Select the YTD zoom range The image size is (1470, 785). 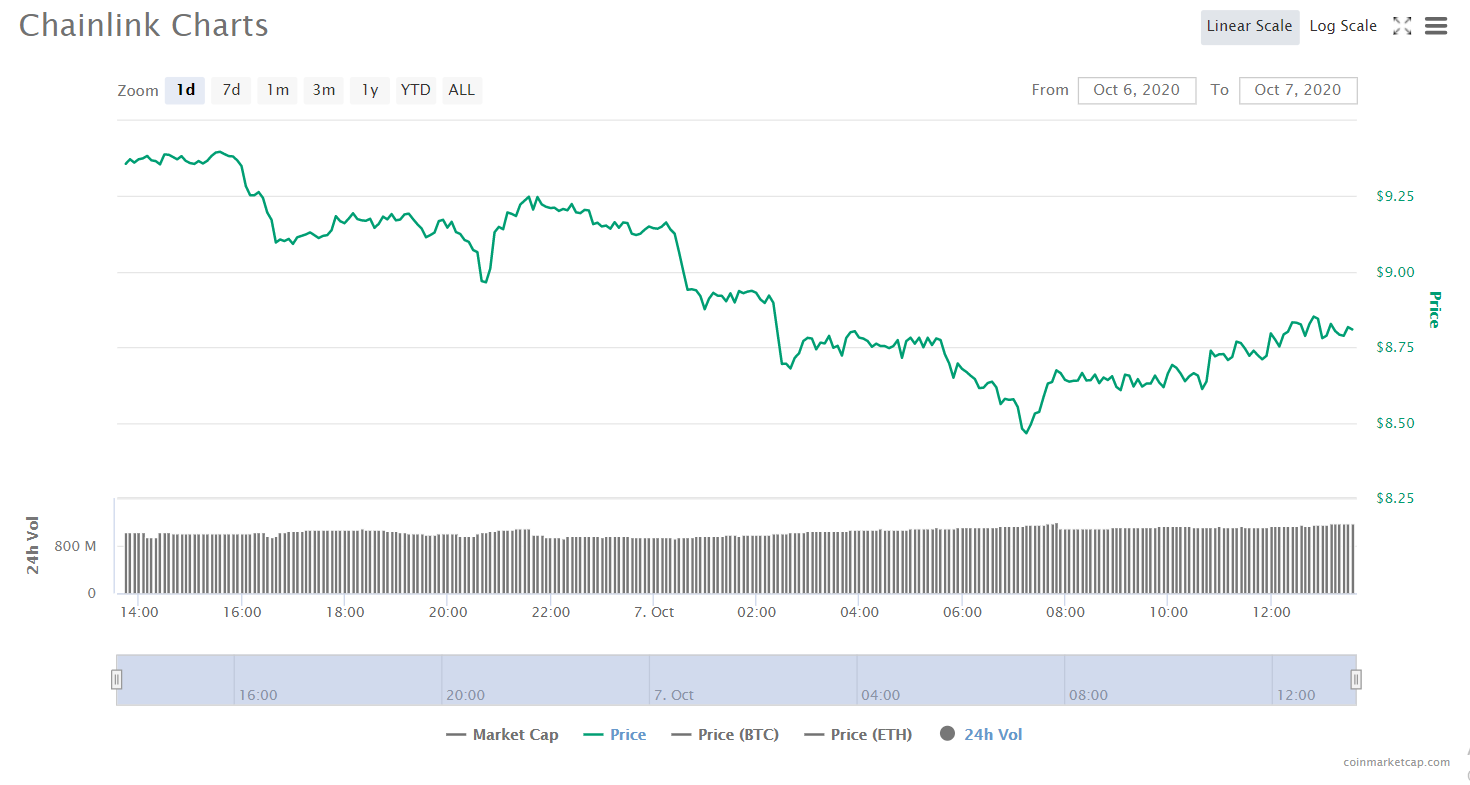pos(416,90)
